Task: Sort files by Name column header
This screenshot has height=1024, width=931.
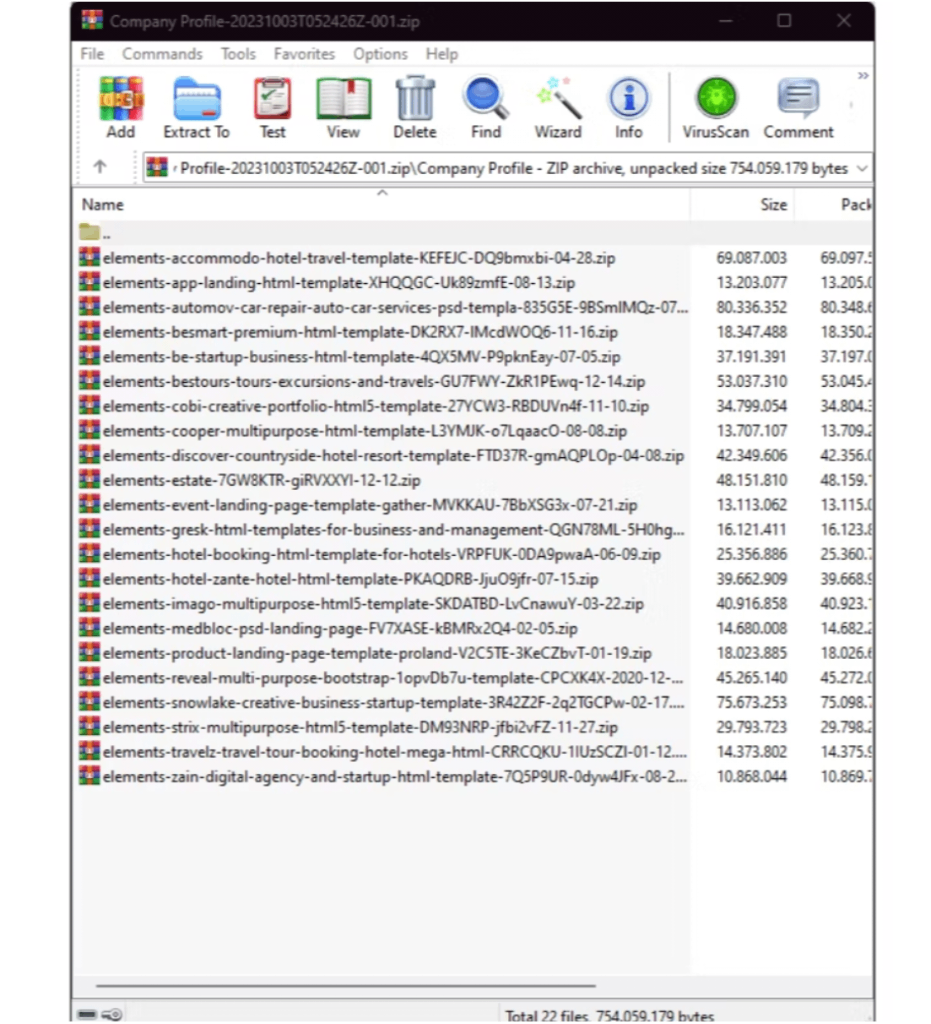Action: tap(103, 205)
